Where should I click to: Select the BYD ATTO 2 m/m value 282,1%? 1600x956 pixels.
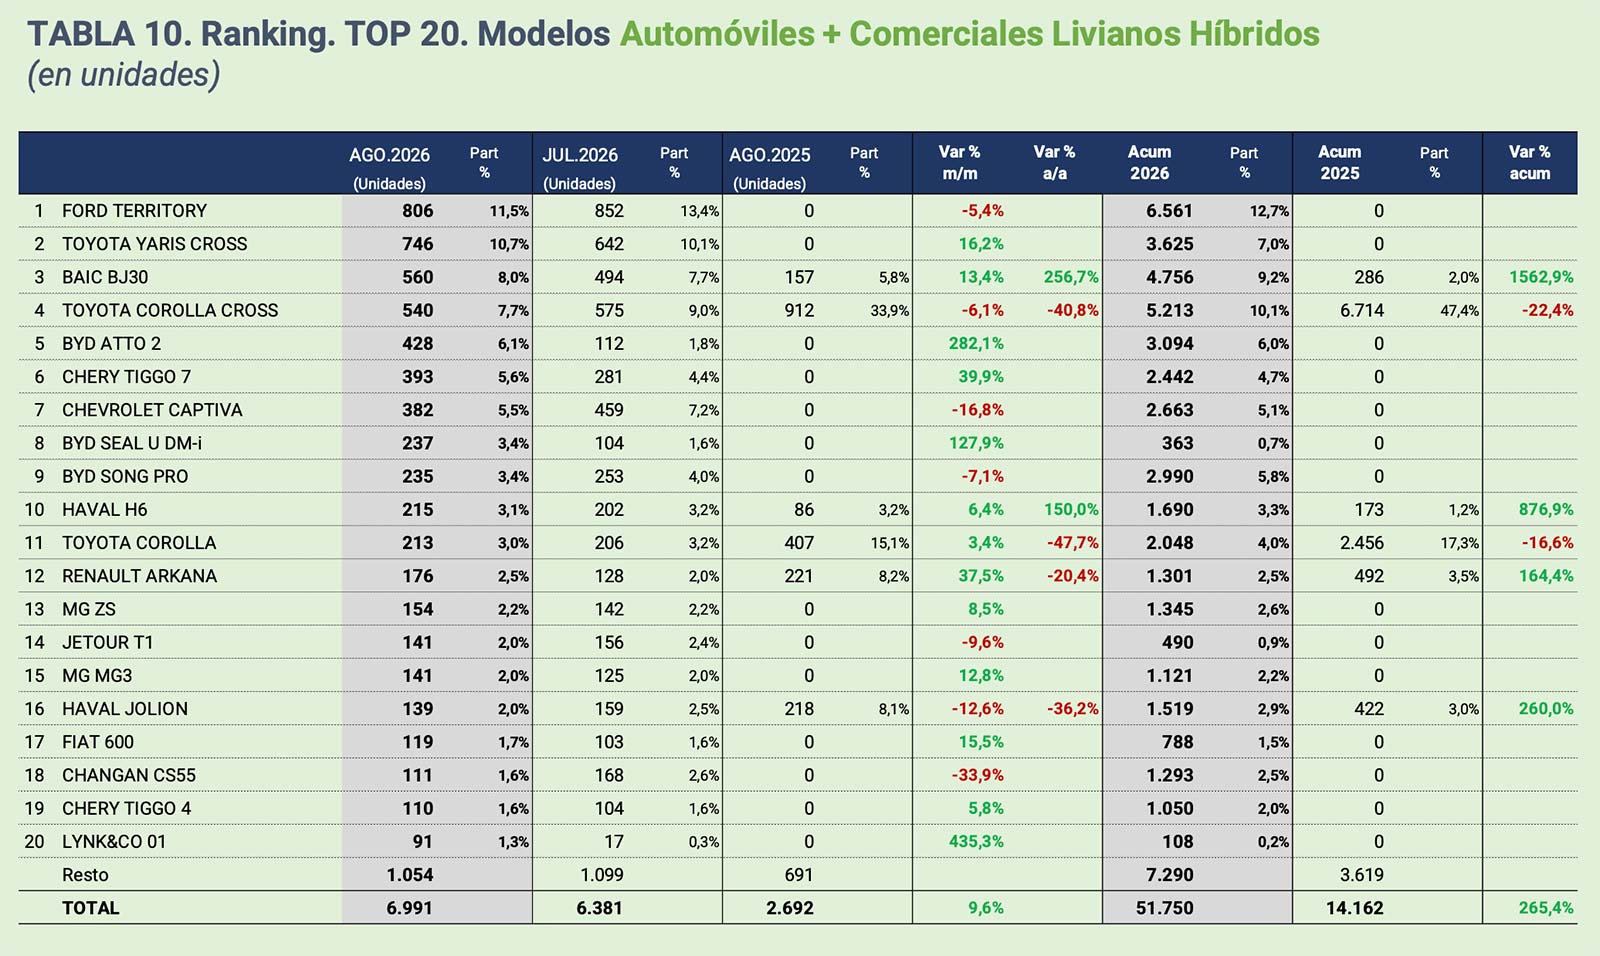(976, 343)
